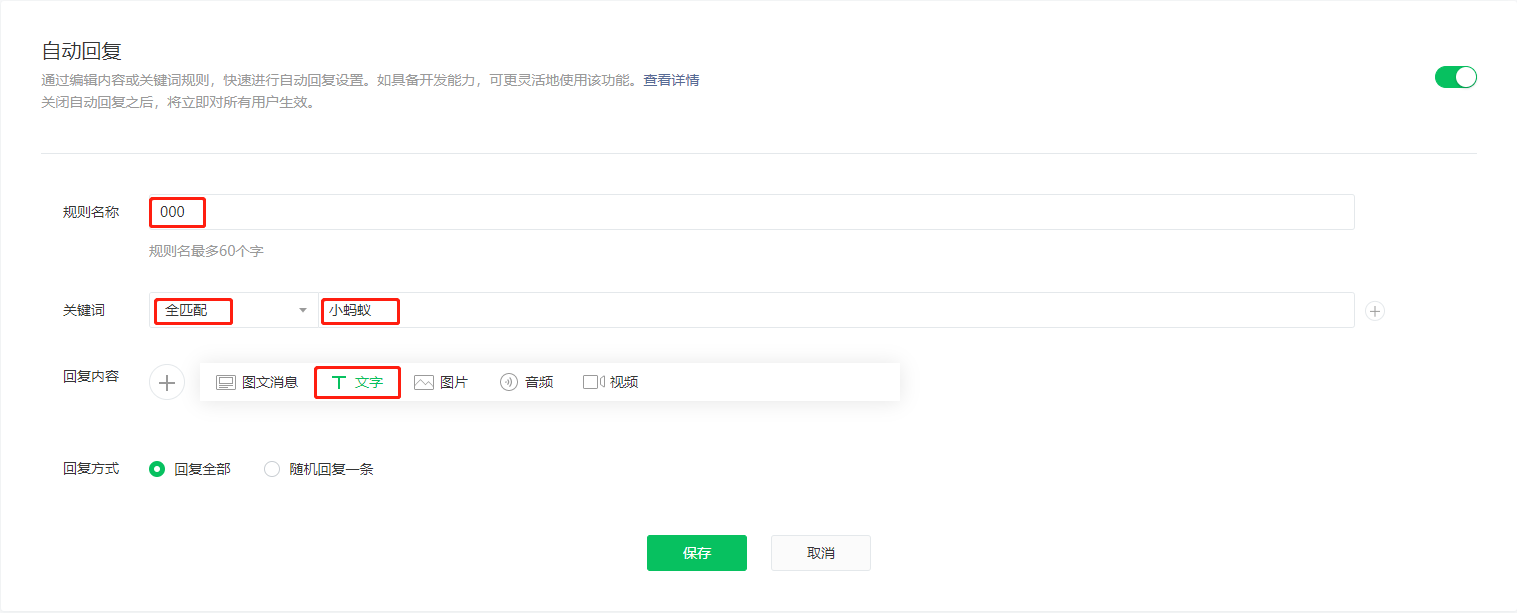Select the 图片 image reply option

pyautogui.click(x=441, y=382)
